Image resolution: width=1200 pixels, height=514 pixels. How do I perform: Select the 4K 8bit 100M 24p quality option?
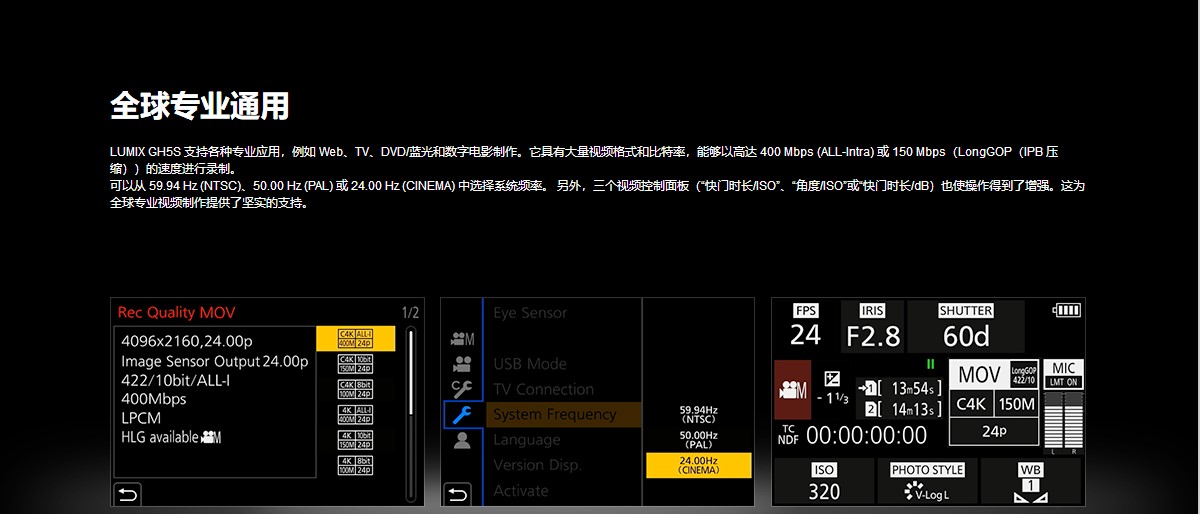tap(356, 465)
